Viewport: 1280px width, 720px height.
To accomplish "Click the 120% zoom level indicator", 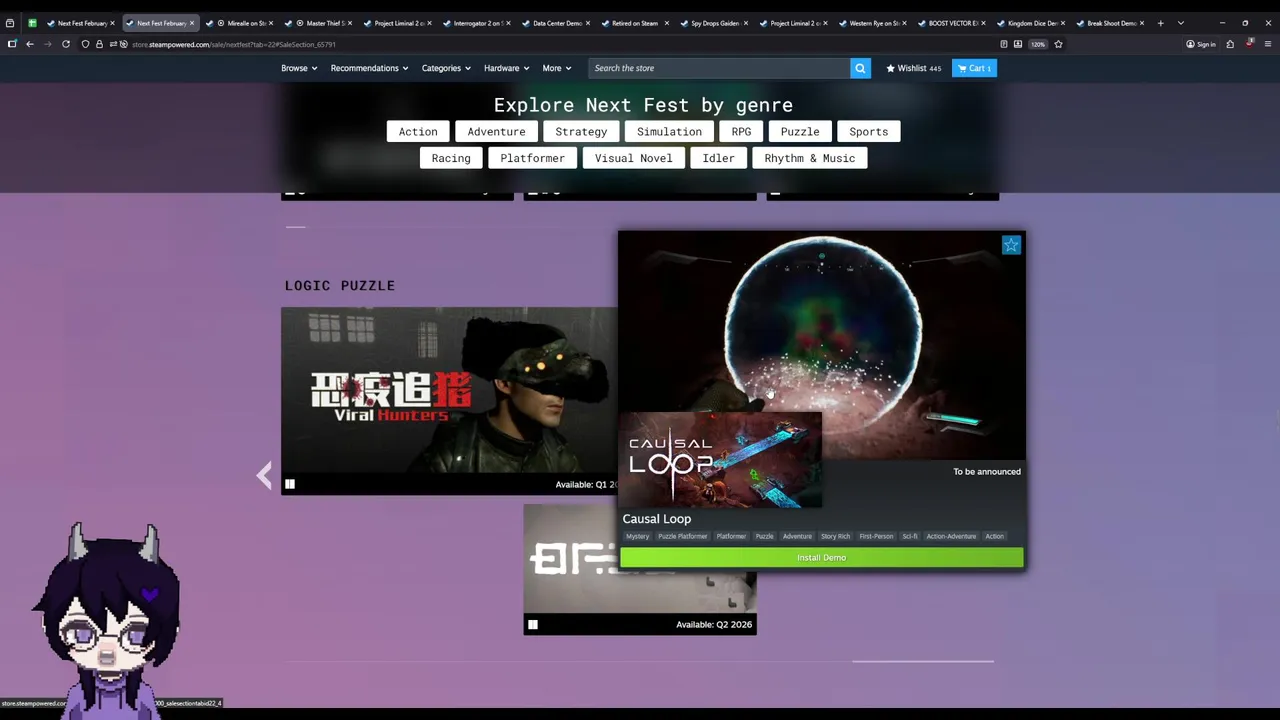I will point(1038,44).
